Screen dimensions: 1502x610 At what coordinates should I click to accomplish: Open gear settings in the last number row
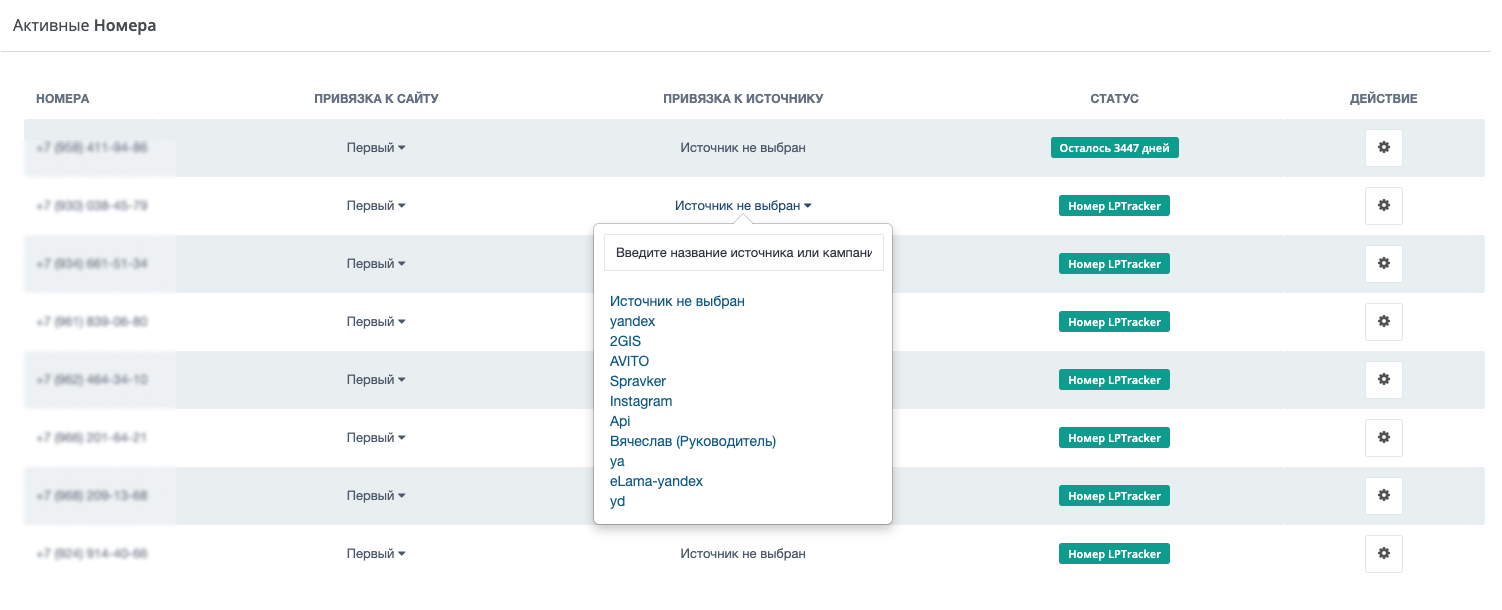point(1384,554)
